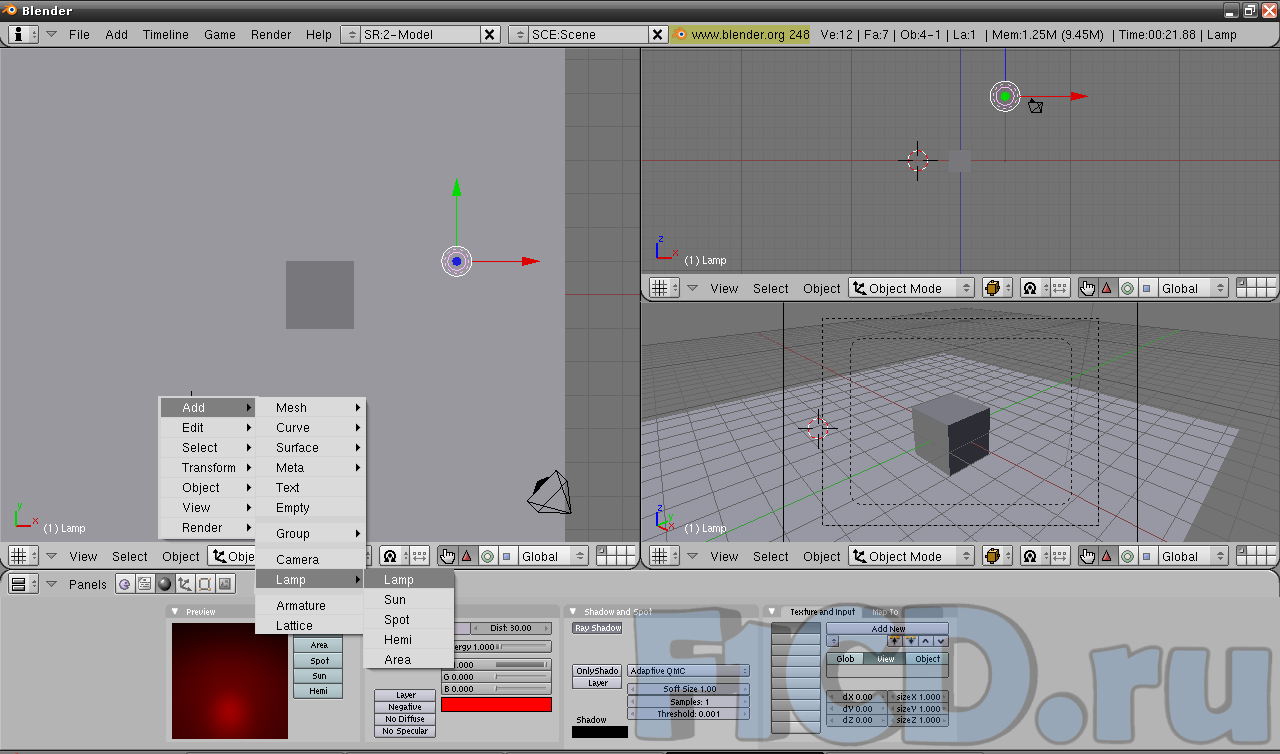
Task: Open Global orientation dropdown in bottom-right viewport
Action: (x=1192, y=556)
